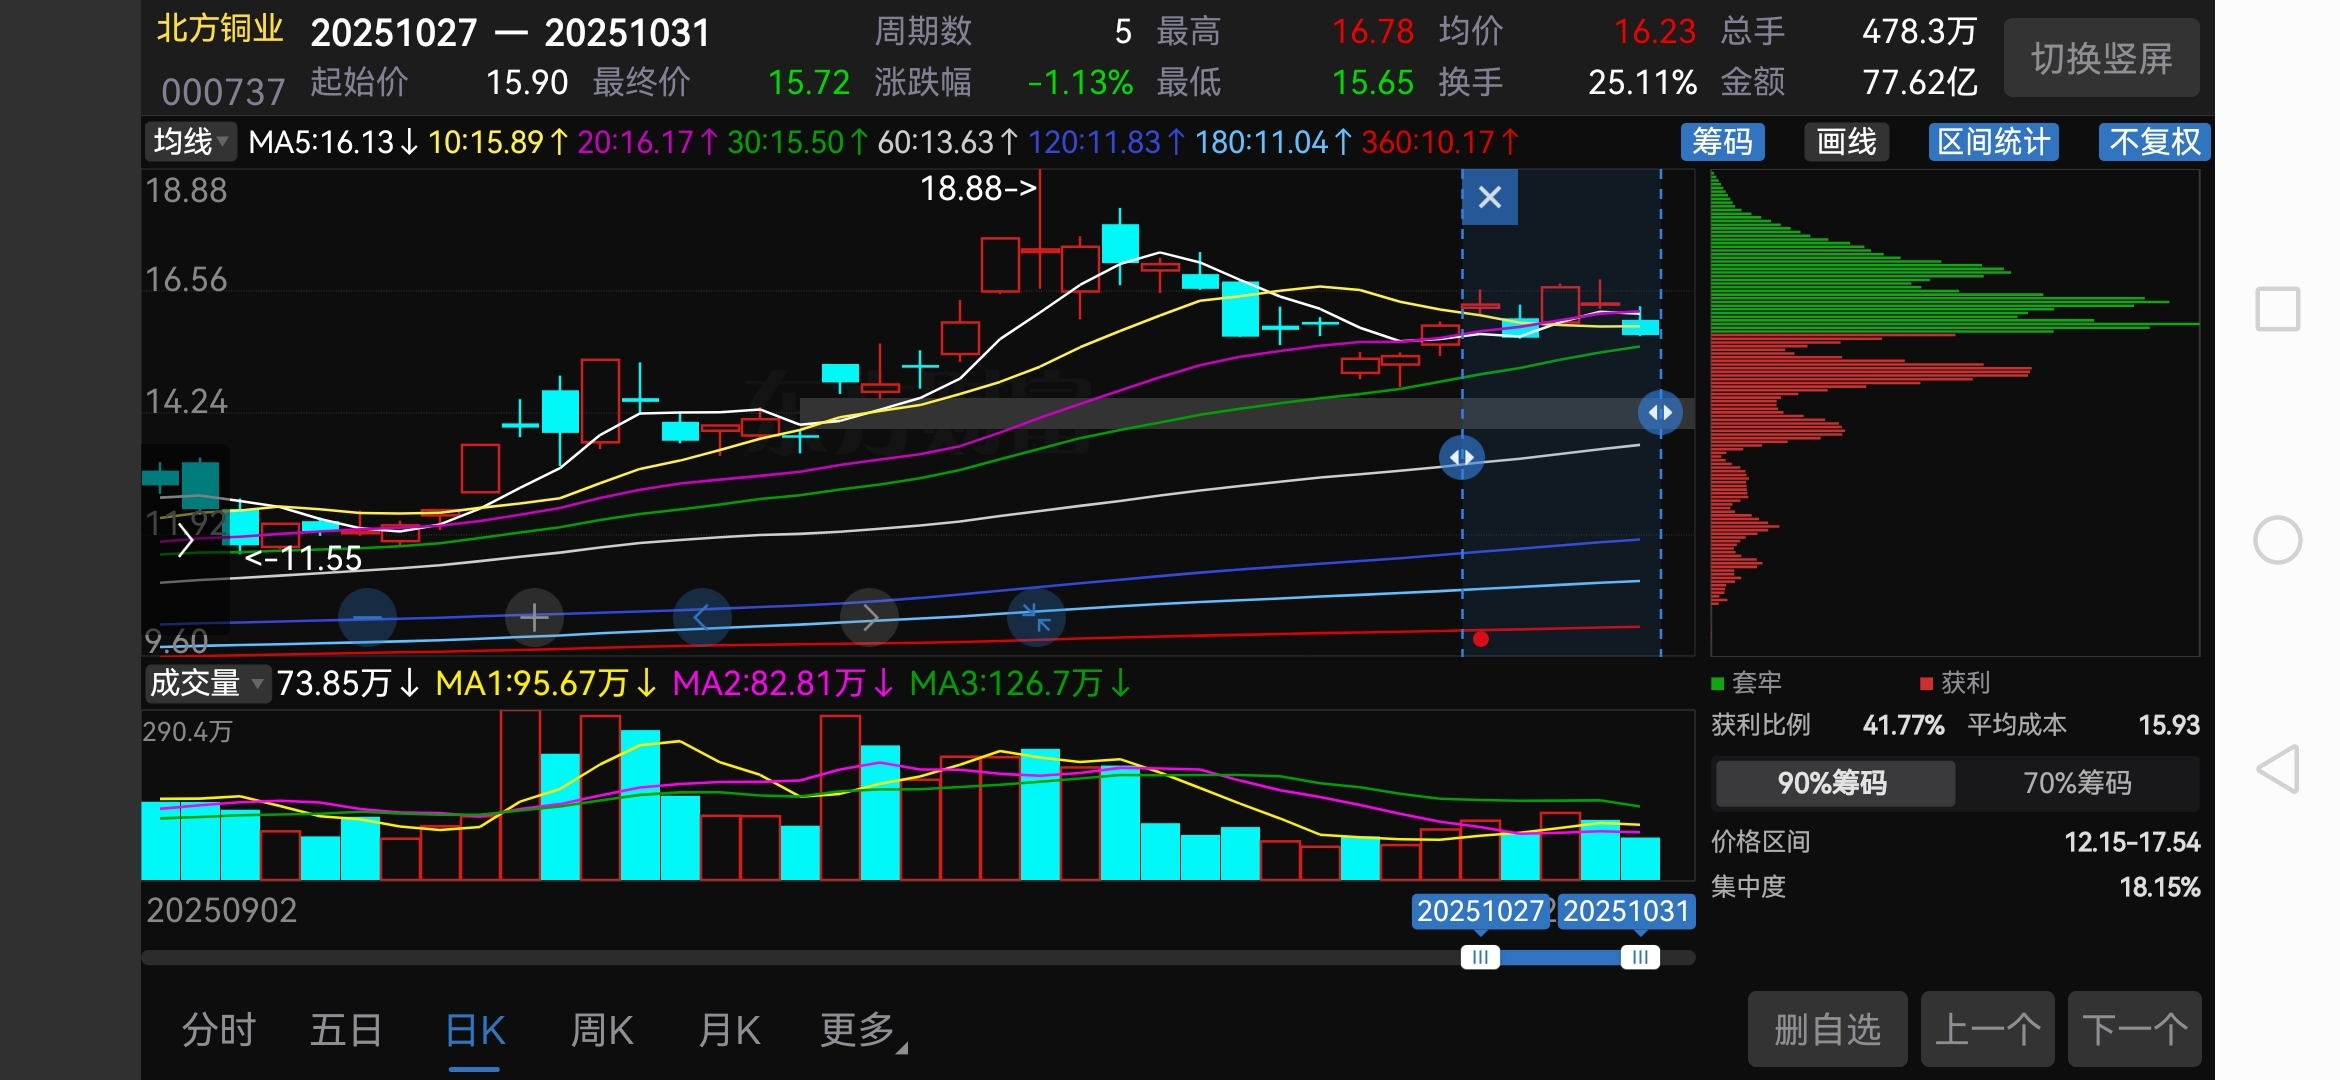
Task: Switch to the 70%筹码 option
Action: pos(2077,783)
